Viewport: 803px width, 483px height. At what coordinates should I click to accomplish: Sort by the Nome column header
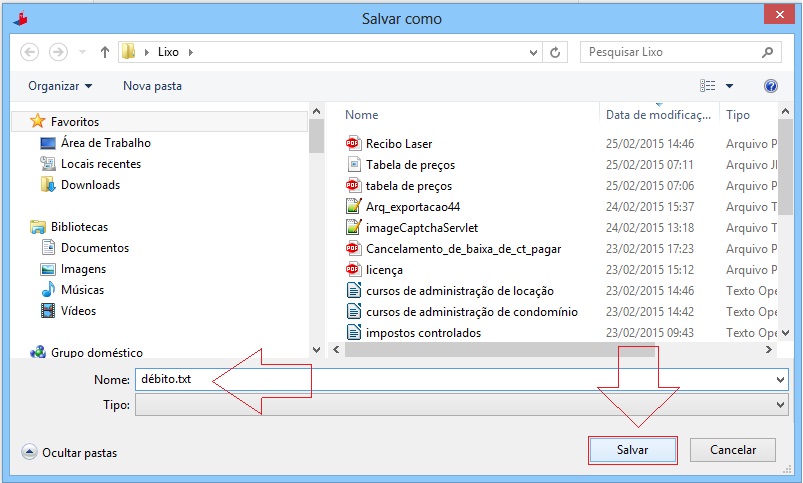point(362,115)
